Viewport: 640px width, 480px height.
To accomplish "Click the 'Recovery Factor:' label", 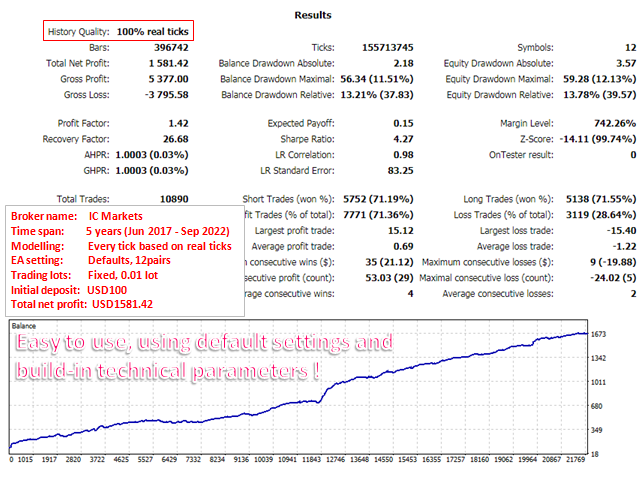I will 76,139.
